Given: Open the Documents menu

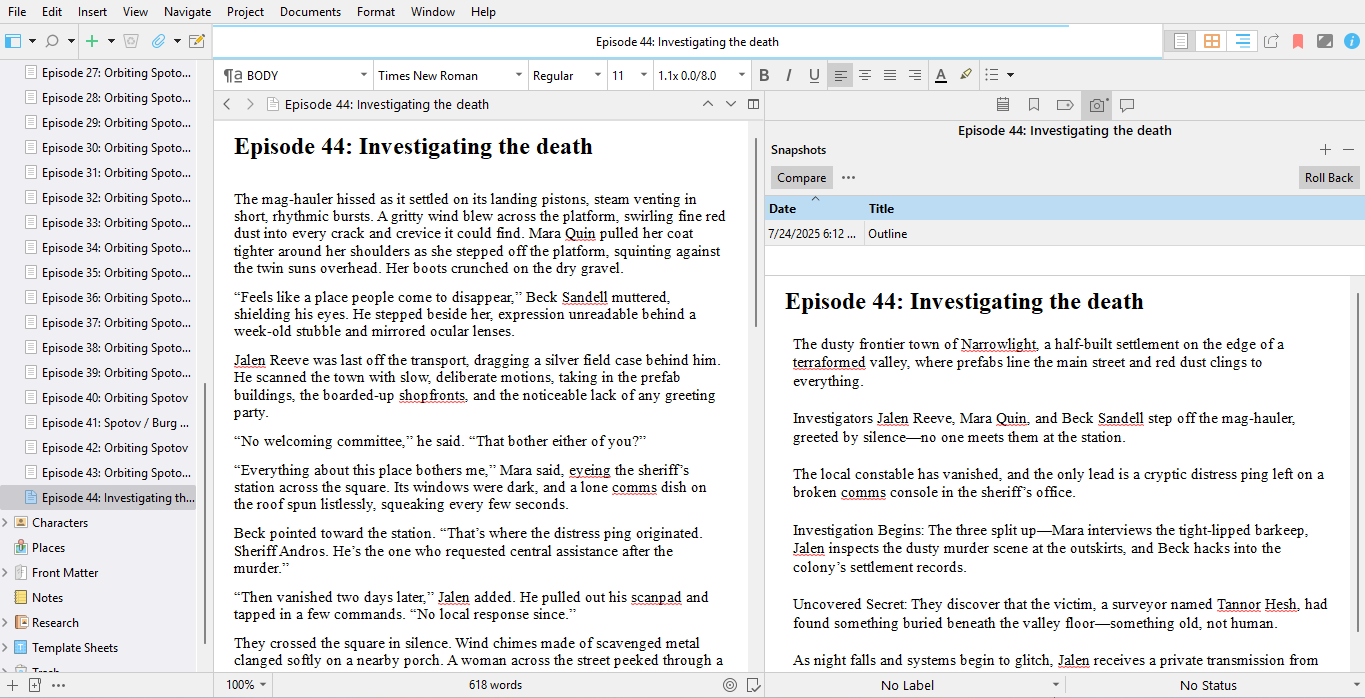Looking at the screenshot, I should tap(310, 12).
